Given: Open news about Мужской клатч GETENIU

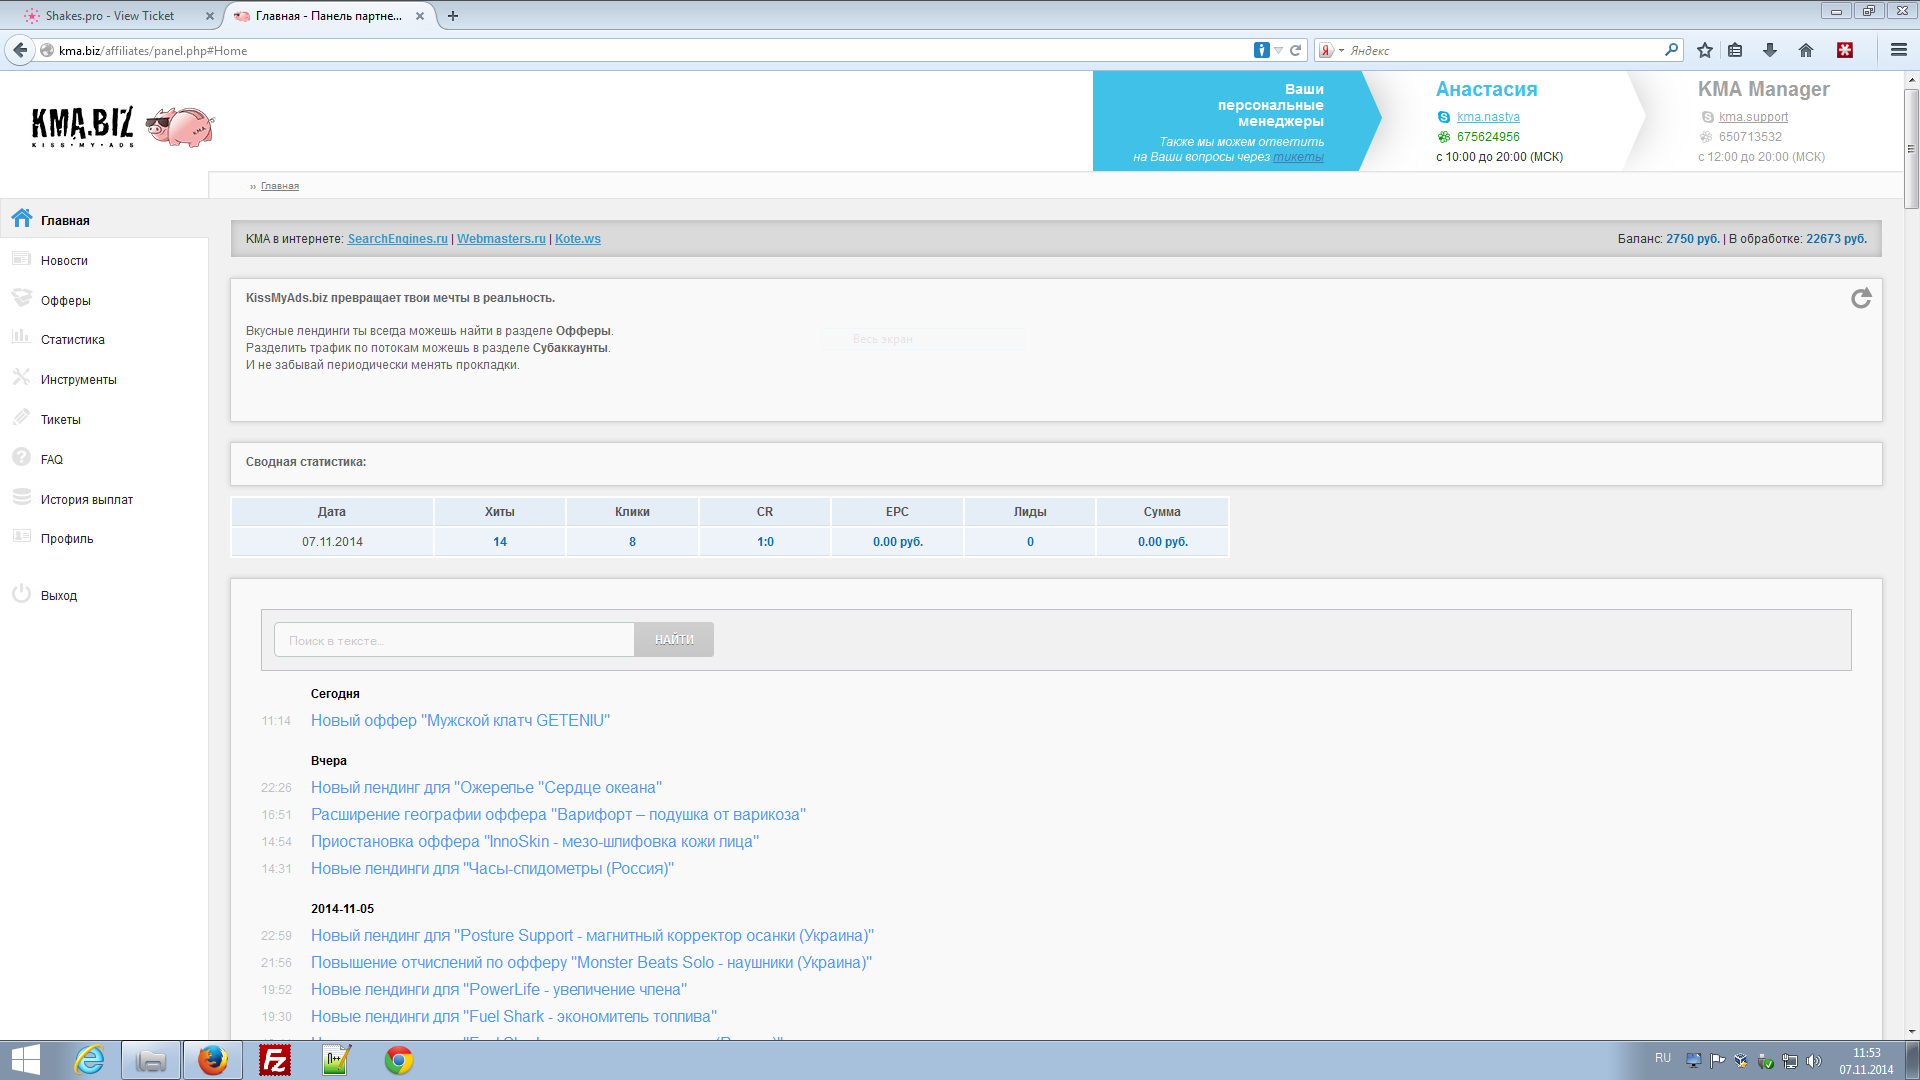Looking at the screenshot, I should pyautogui.click(x=460, y=721).
